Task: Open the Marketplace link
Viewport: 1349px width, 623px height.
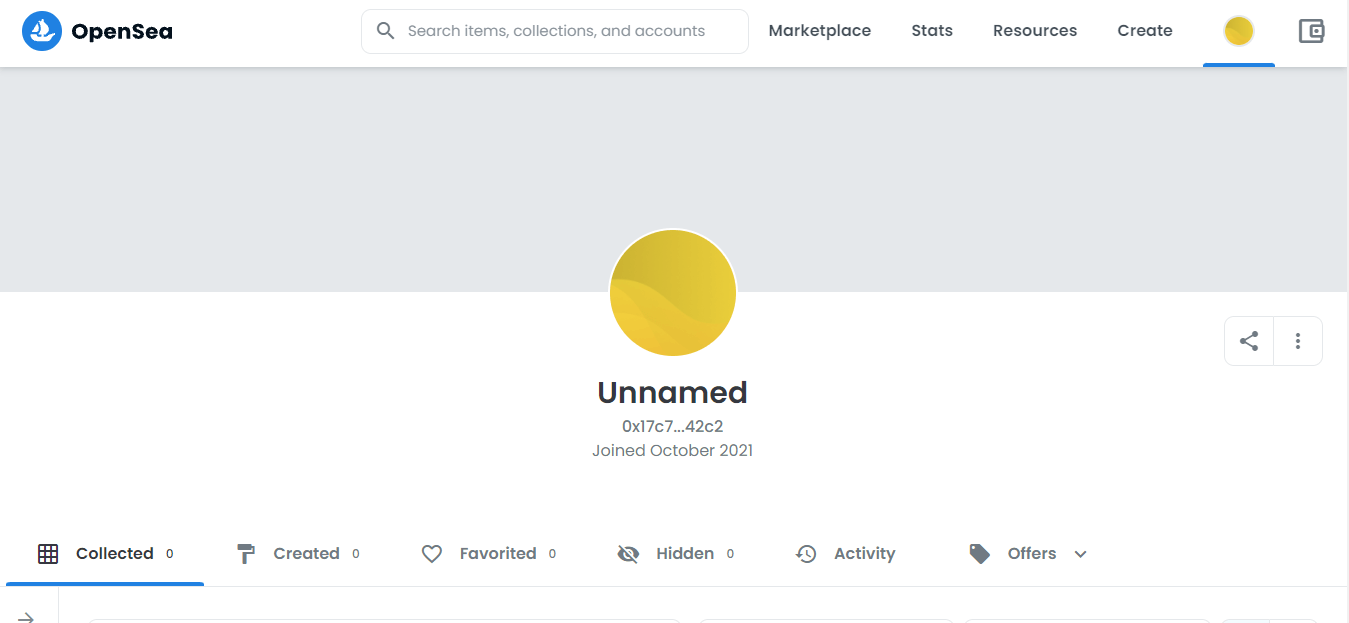Action: [x=820, y=31]
